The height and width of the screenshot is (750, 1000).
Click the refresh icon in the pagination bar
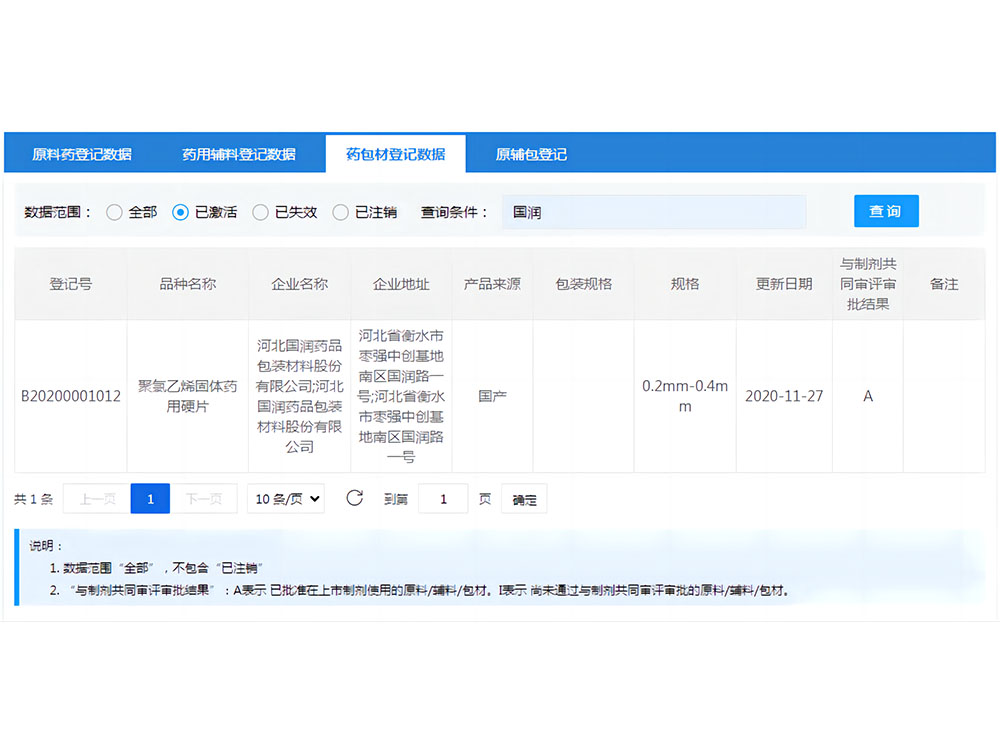tap(355, 498)
